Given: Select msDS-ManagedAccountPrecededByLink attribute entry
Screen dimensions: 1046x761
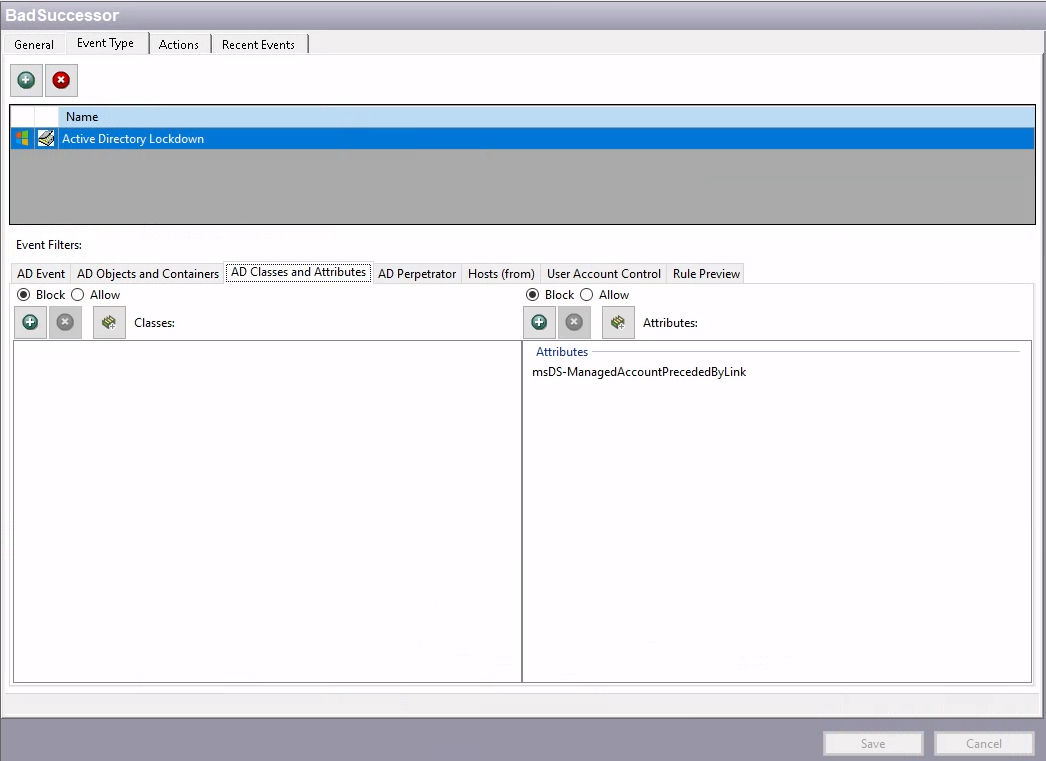Looking at the screenshot, I should [639, 372].
